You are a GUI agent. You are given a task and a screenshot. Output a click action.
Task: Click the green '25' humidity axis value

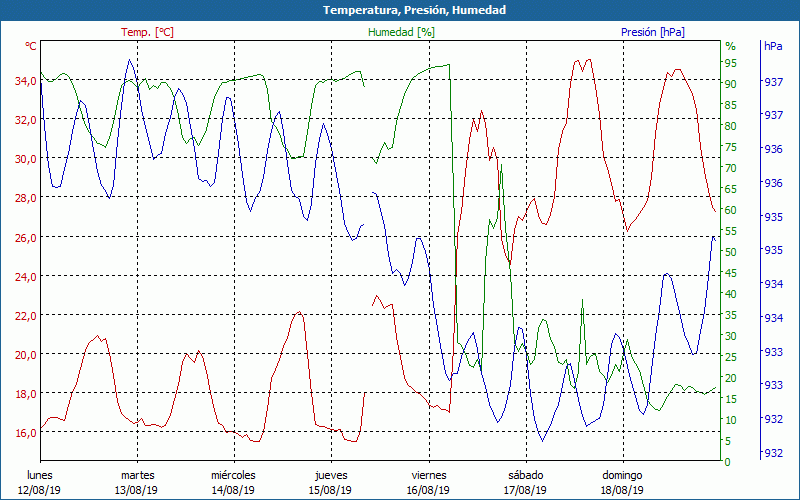point(731,357)
